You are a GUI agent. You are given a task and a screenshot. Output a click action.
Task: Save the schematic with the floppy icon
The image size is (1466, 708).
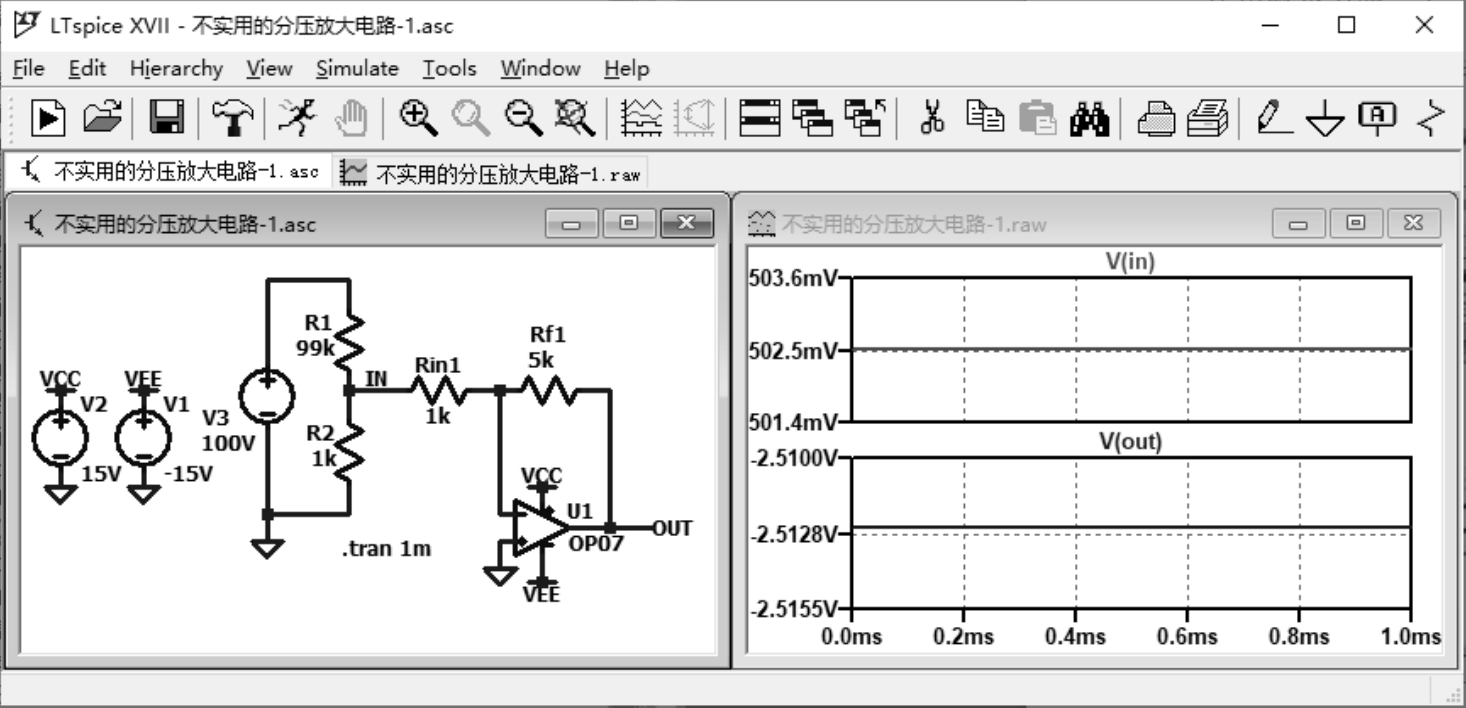click(166, 118)
